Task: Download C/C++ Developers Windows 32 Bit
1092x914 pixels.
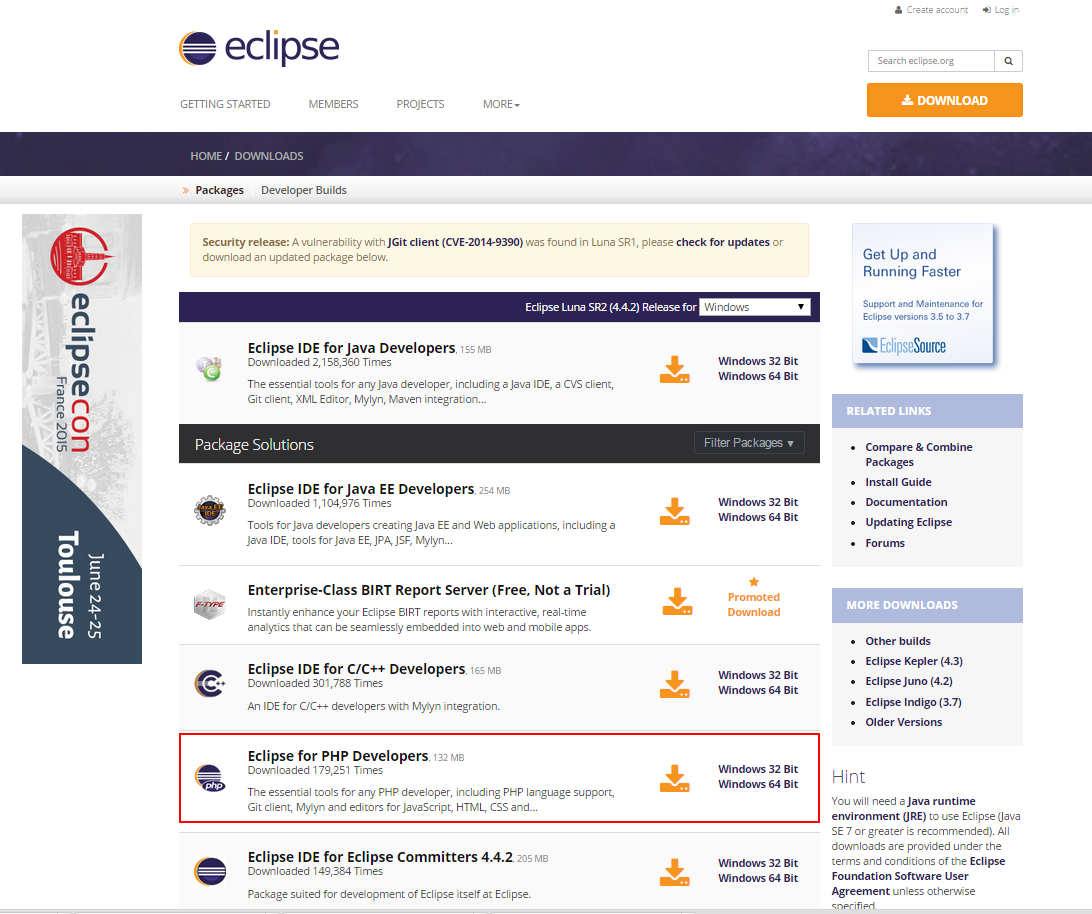Action: tap(758, 675)
